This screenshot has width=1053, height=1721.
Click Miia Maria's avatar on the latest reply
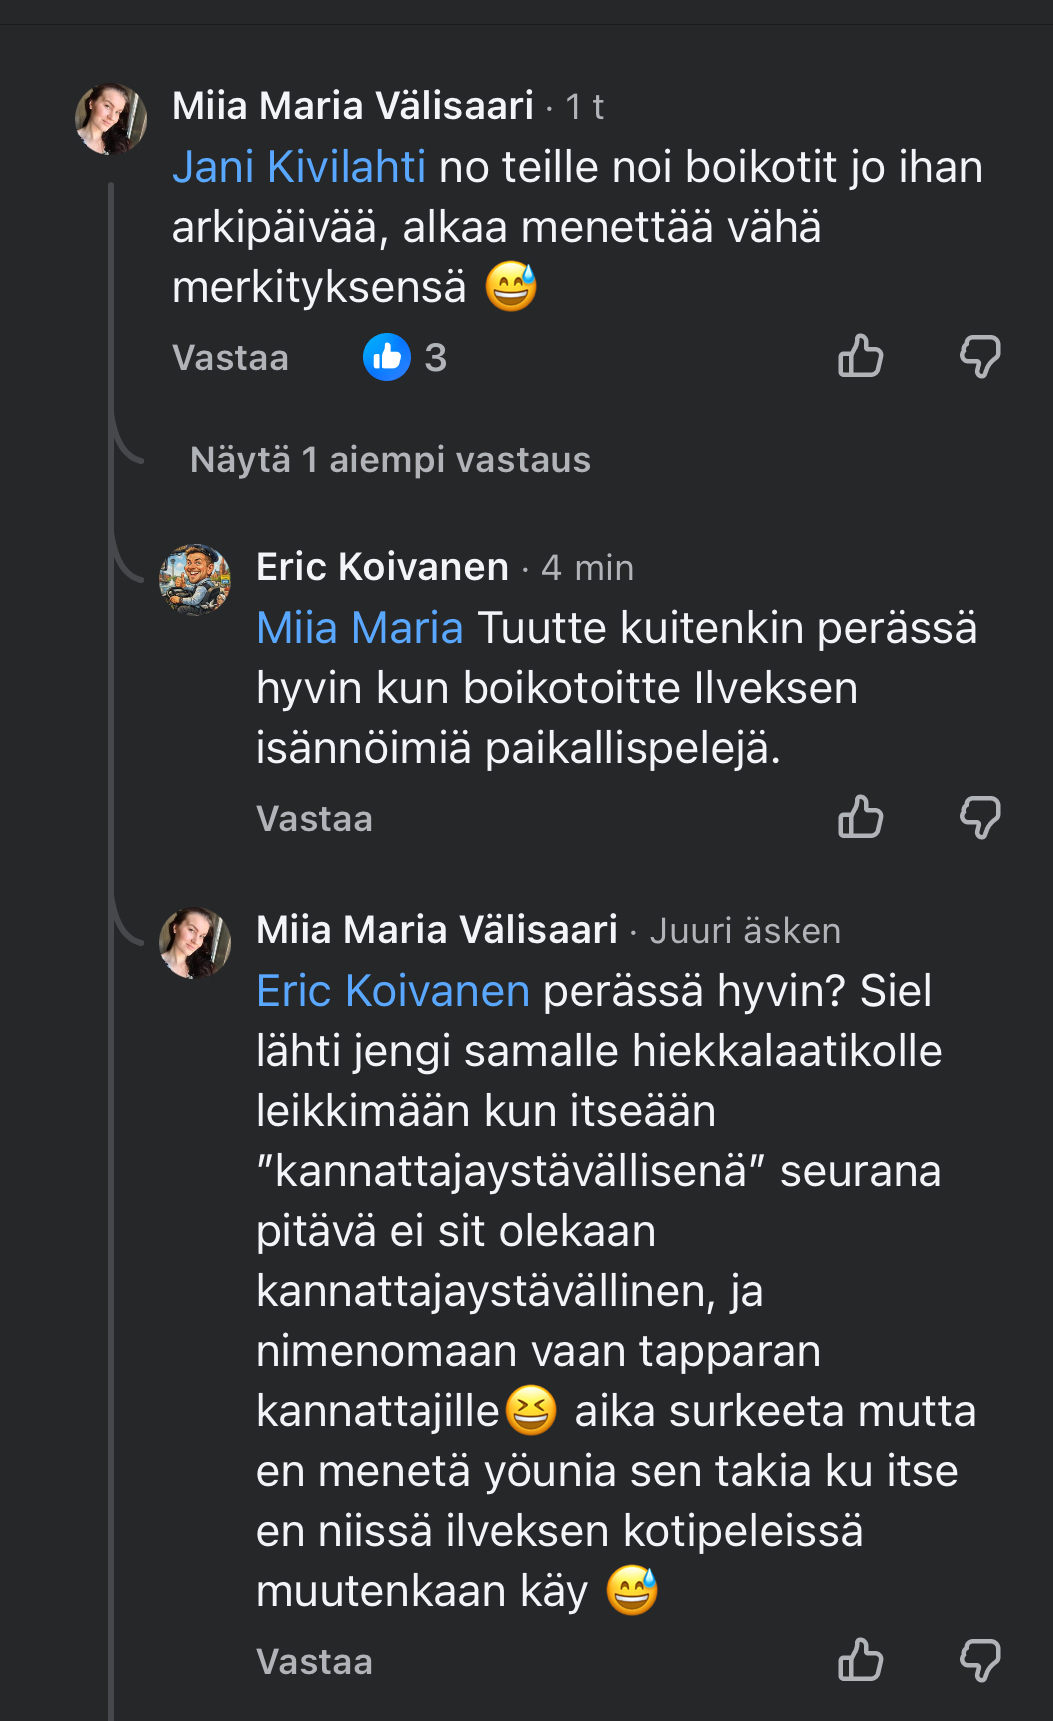point(195,943)
